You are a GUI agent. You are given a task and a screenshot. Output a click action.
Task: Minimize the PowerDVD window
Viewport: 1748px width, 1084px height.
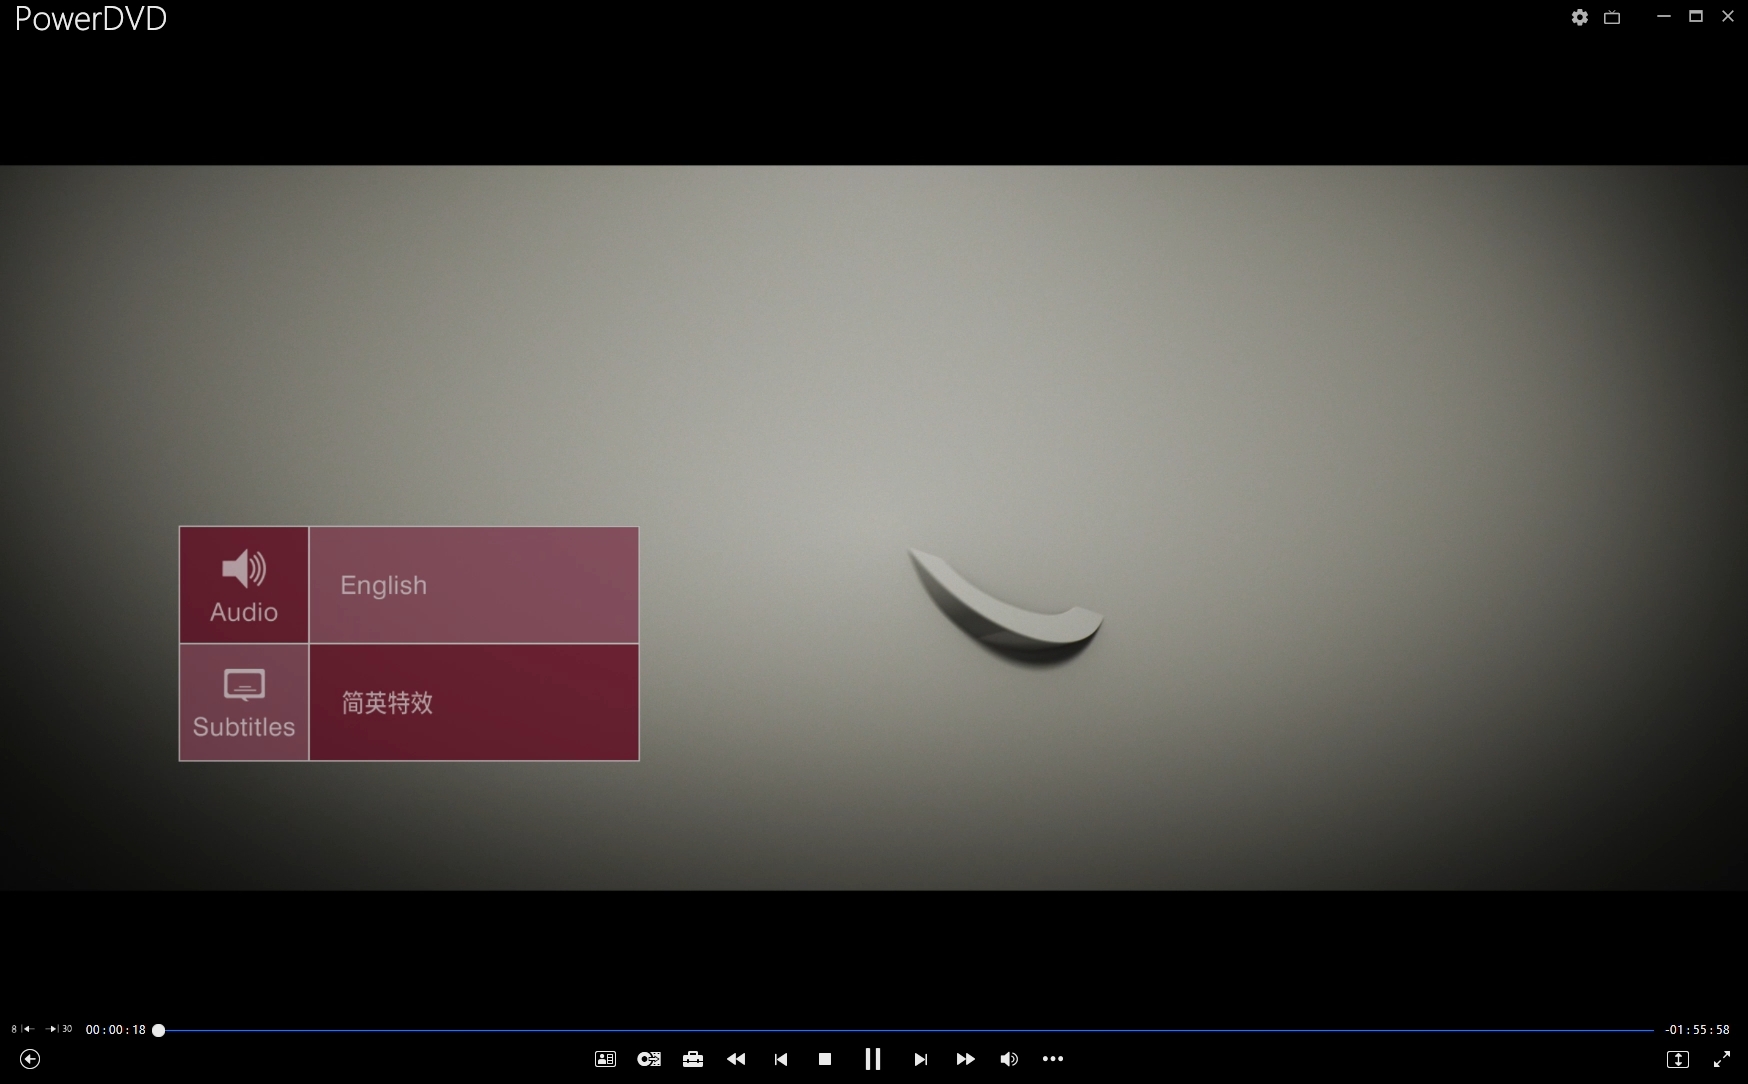tap(1664, 17)
